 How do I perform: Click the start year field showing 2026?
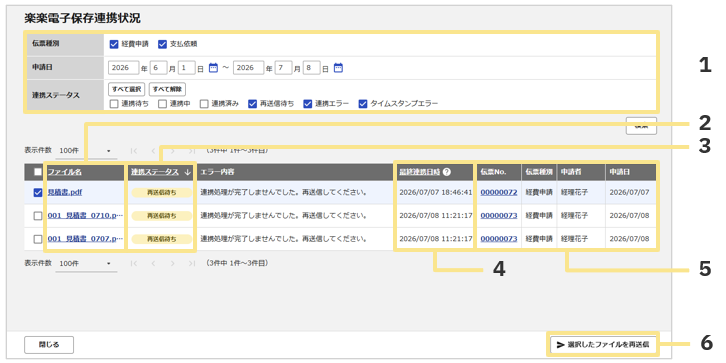pyautogui.click(x=124, y=68)
